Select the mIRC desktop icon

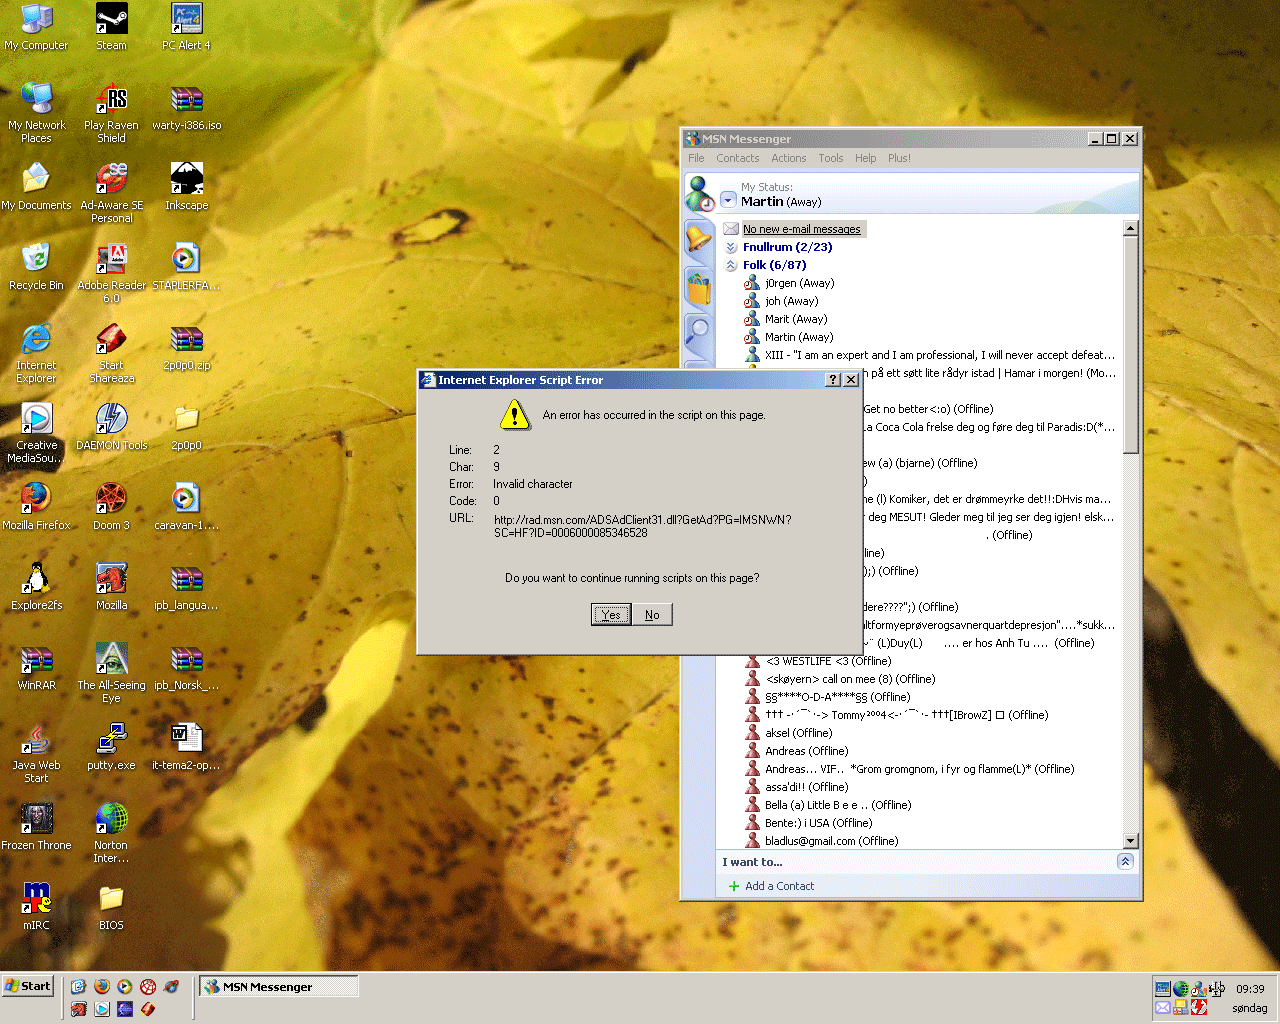coord(36,906)
